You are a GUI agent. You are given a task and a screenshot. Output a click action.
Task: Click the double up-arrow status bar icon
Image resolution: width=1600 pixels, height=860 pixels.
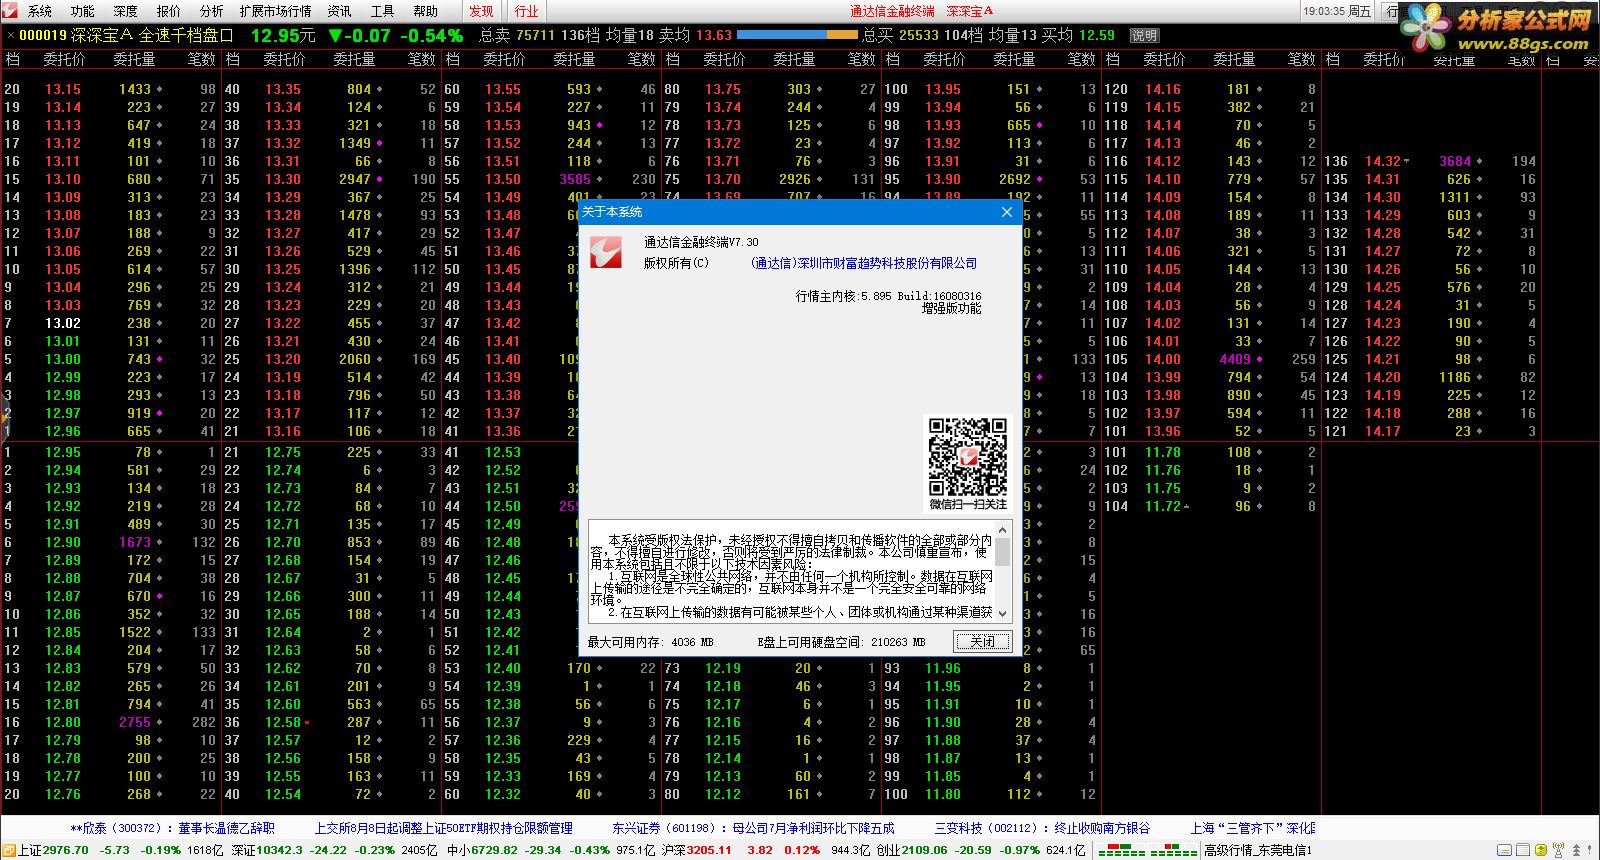pos(1576,850)
